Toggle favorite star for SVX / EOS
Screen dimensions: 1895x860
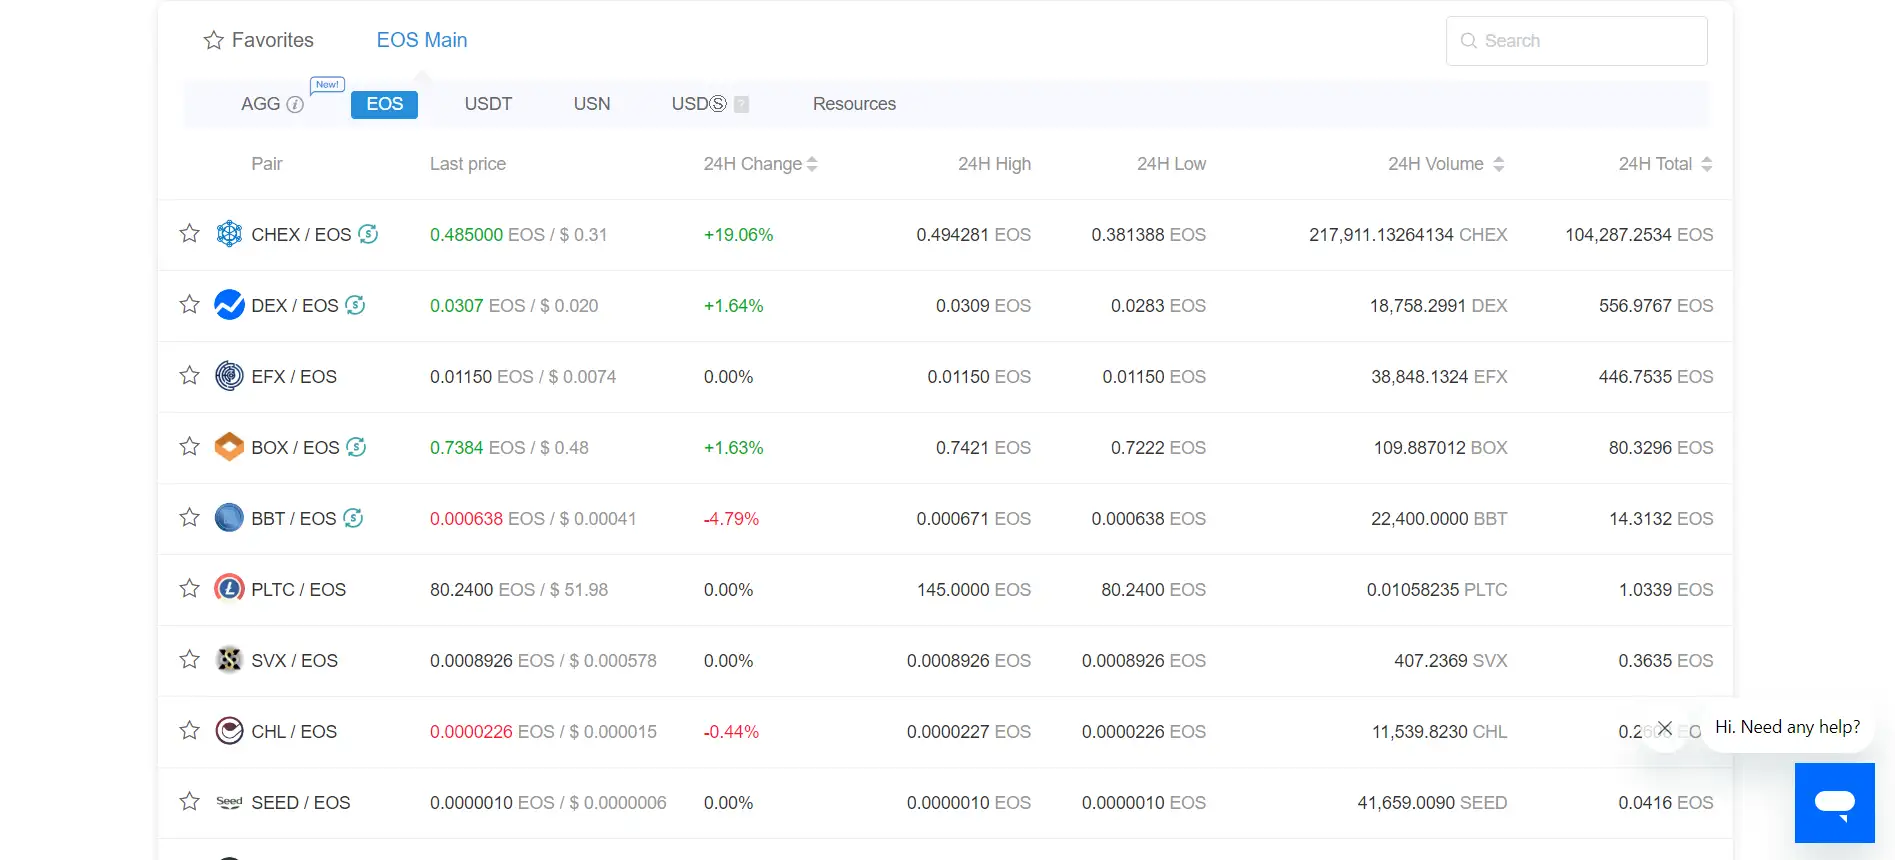tap(189, 660)
